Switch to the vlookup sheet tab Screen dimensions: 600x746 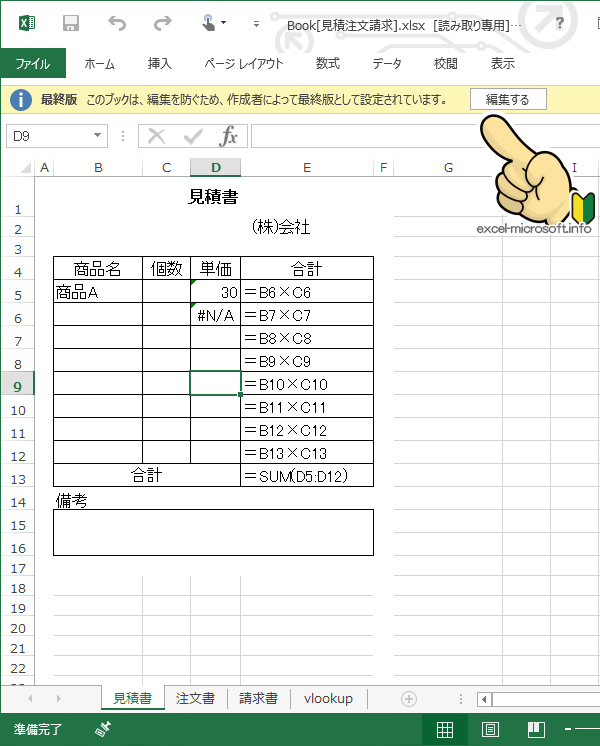click(328, 698)
